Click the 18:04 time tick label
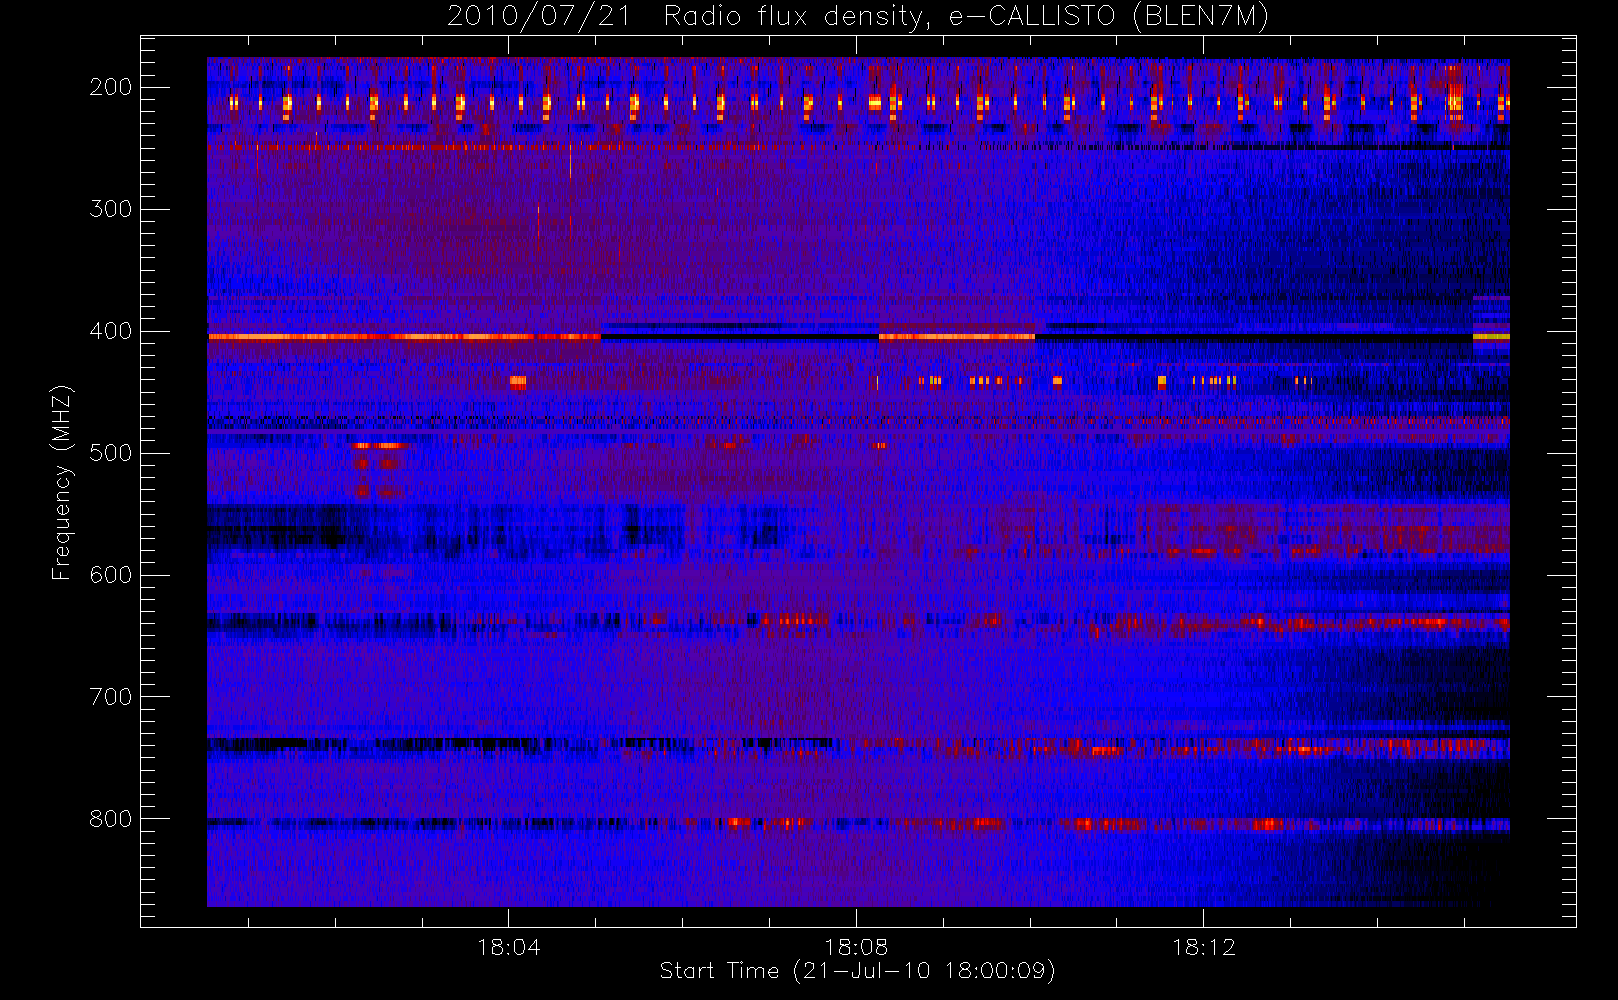The image size is (1618, 1000). tap(509, 947)
